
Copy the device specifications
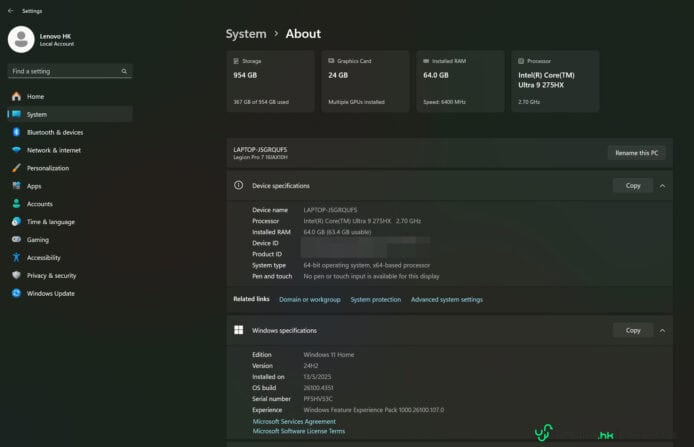click(633, 185)
